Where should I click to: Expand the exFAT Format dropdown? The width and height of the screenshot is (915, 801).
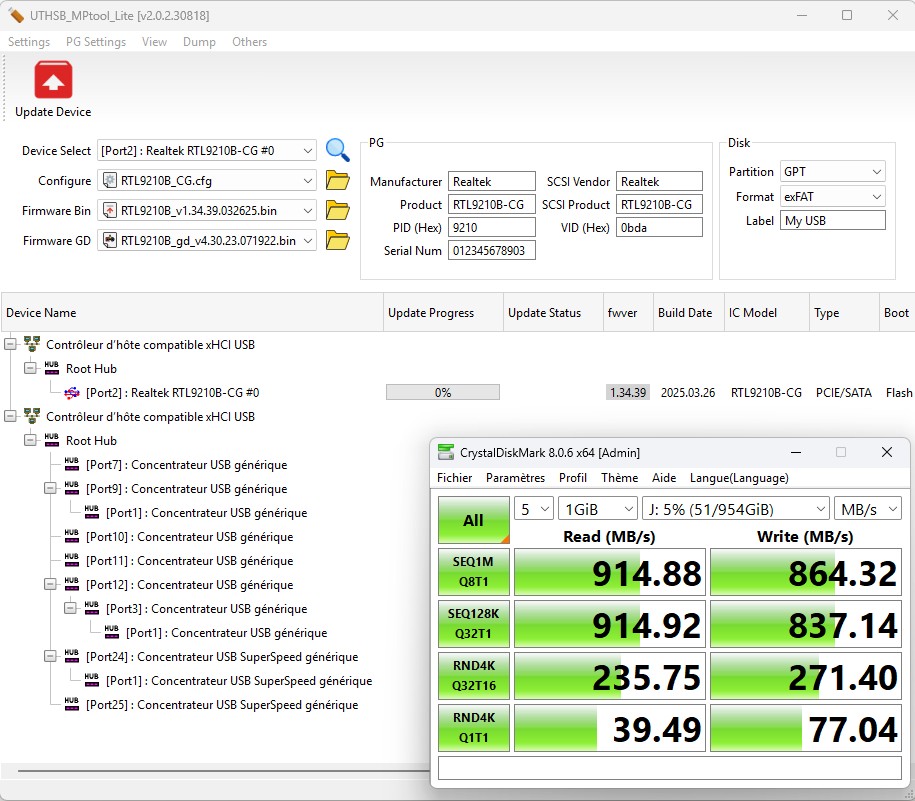pos(876,197)
